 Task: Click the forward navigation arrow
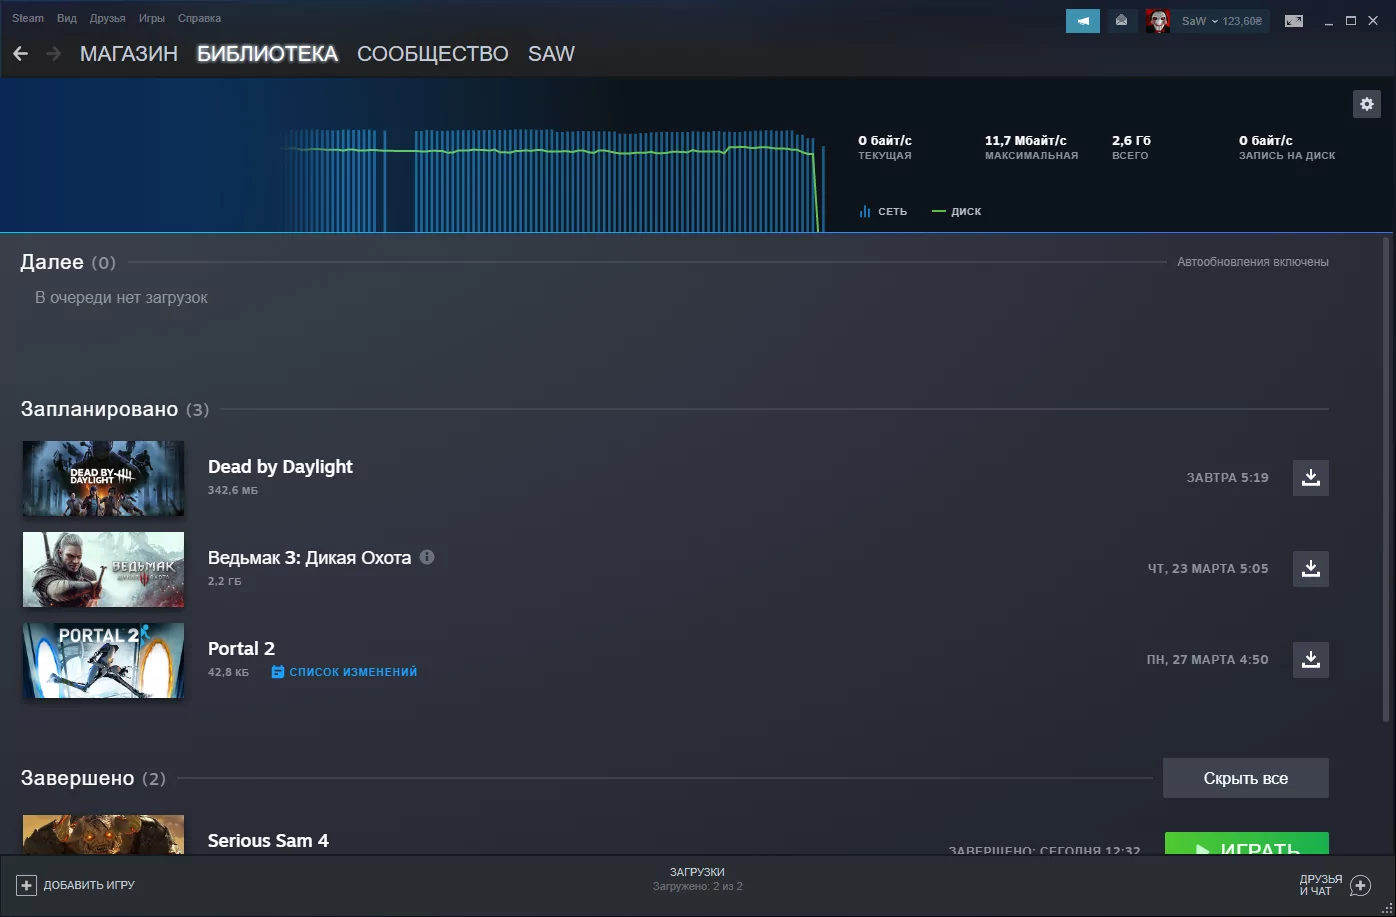(54, 54)
